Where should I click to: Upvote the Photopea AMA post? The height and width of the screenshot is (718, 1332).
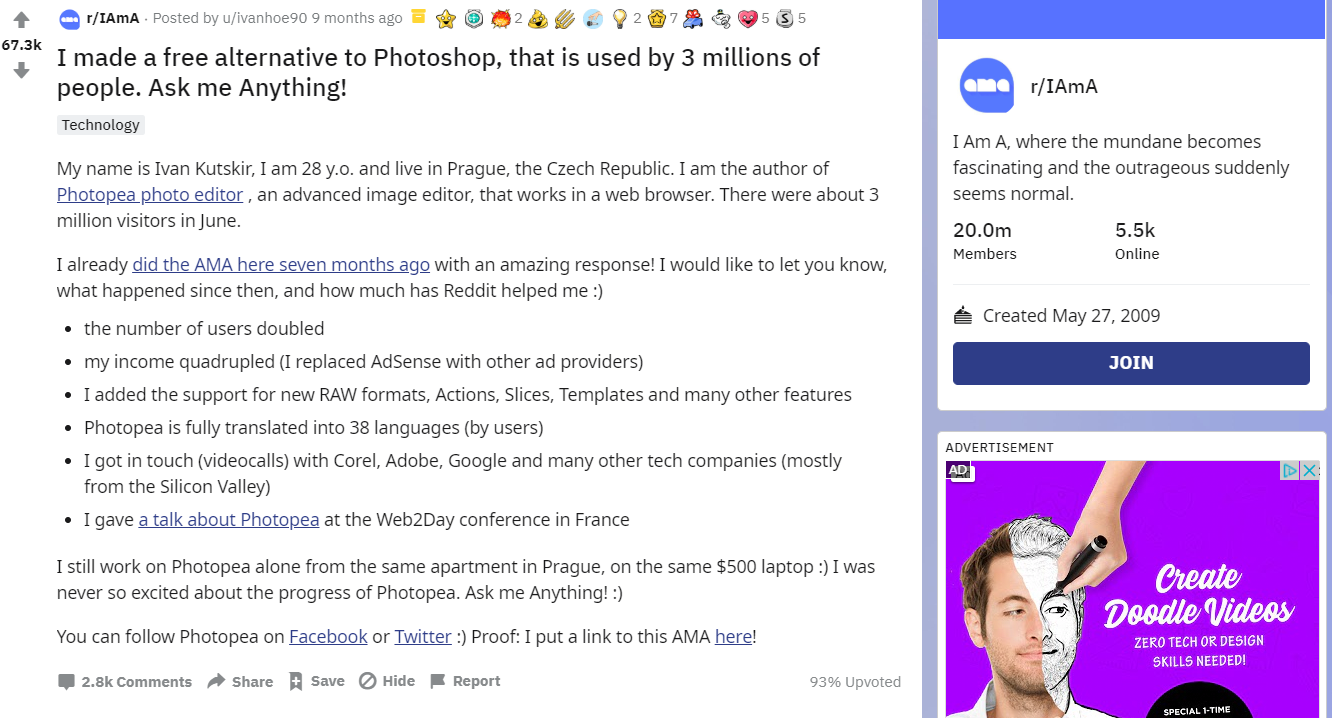click(x=21, y=20)
